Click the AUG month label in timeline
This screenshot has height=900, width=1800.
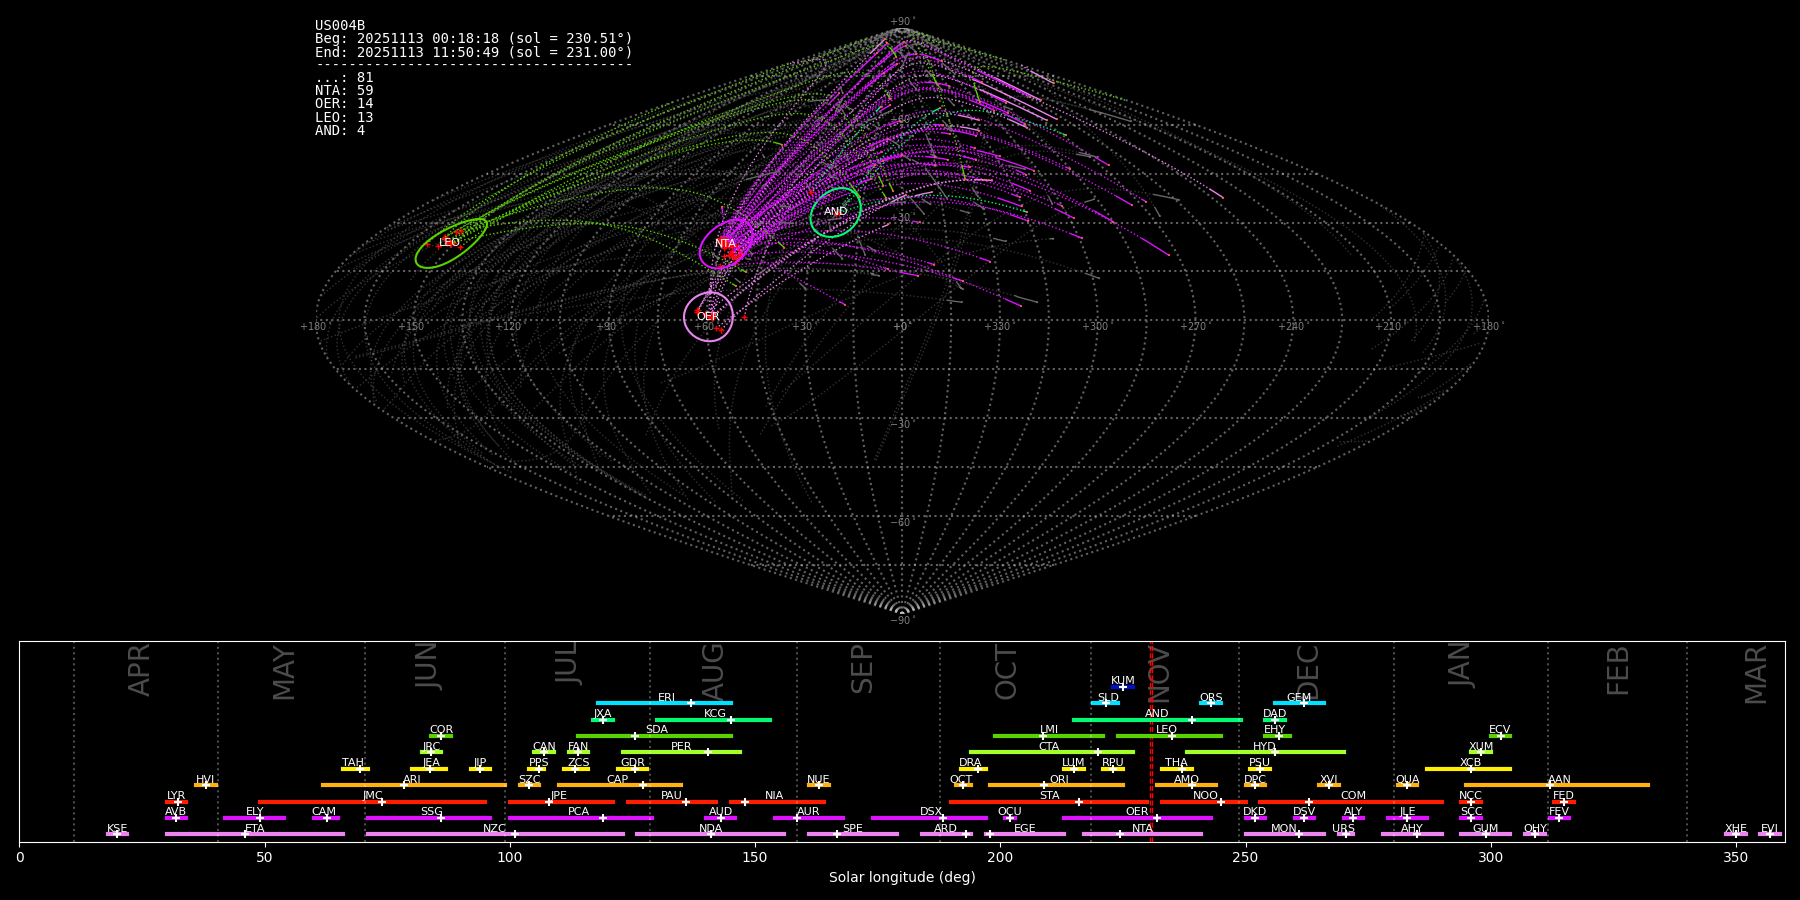pyautogui.click(x=713, y=672)
